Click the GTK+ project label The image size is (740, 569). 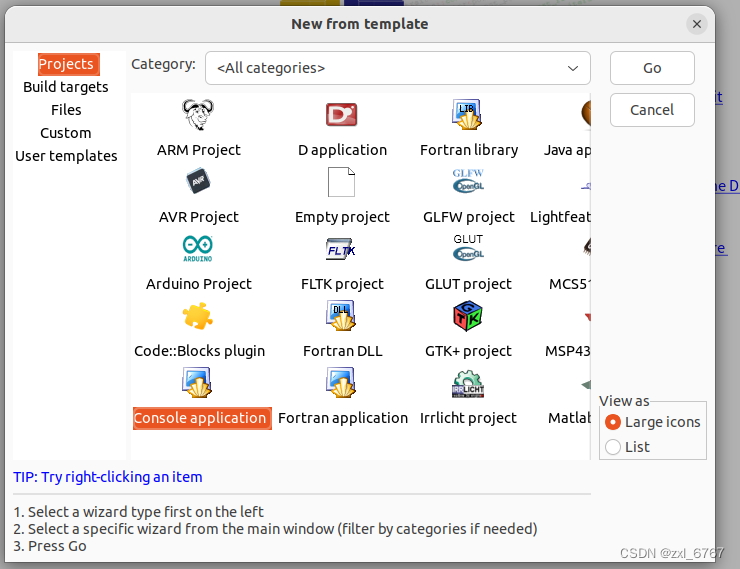468,351
